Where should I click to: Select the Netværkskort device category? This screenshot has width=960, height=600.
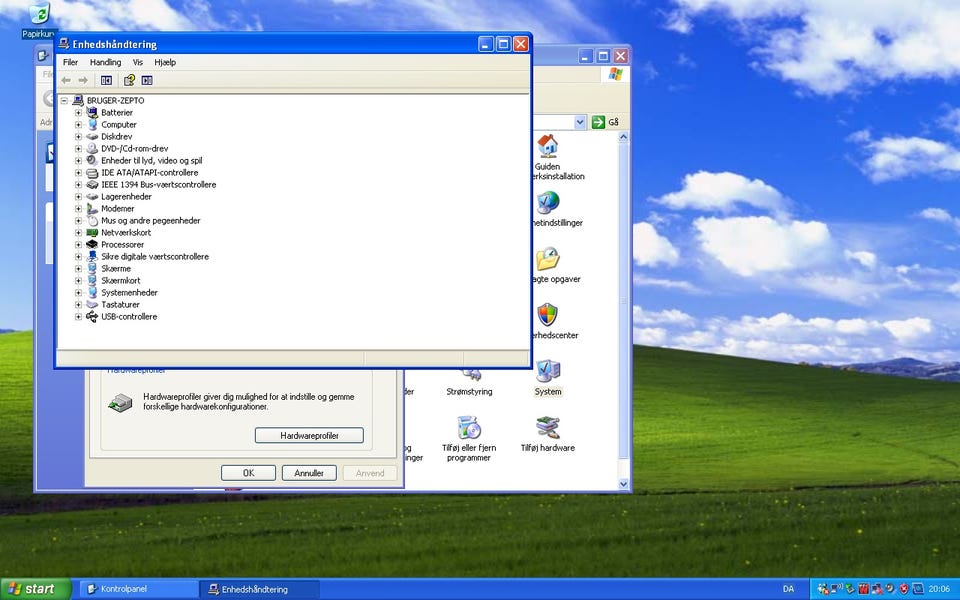pos(126,233)
